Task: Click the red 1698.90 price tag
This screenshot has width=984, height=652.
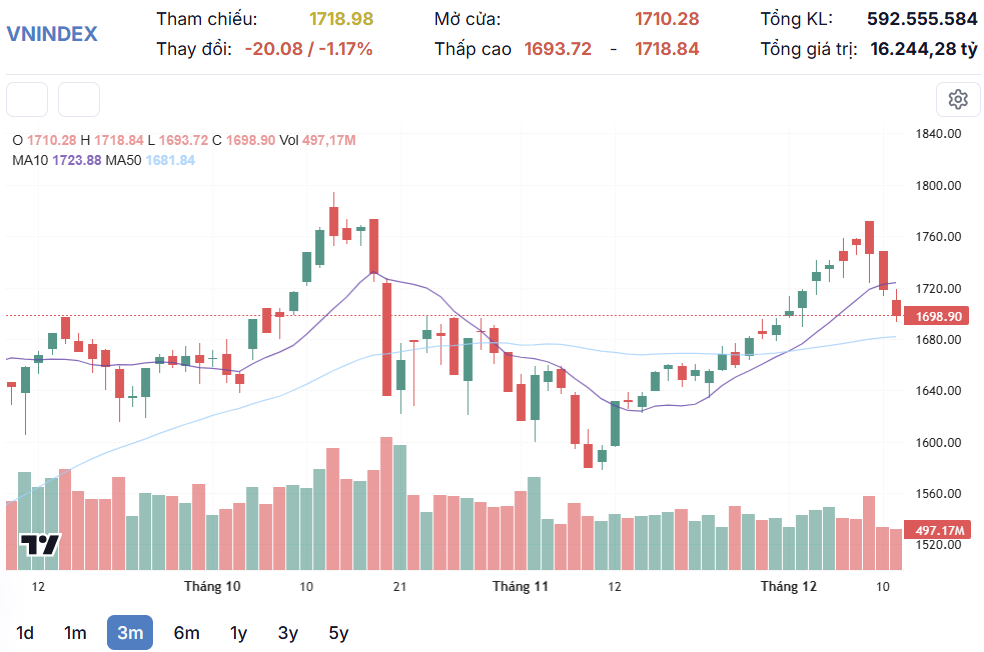Action: click(x=939, y=316)
